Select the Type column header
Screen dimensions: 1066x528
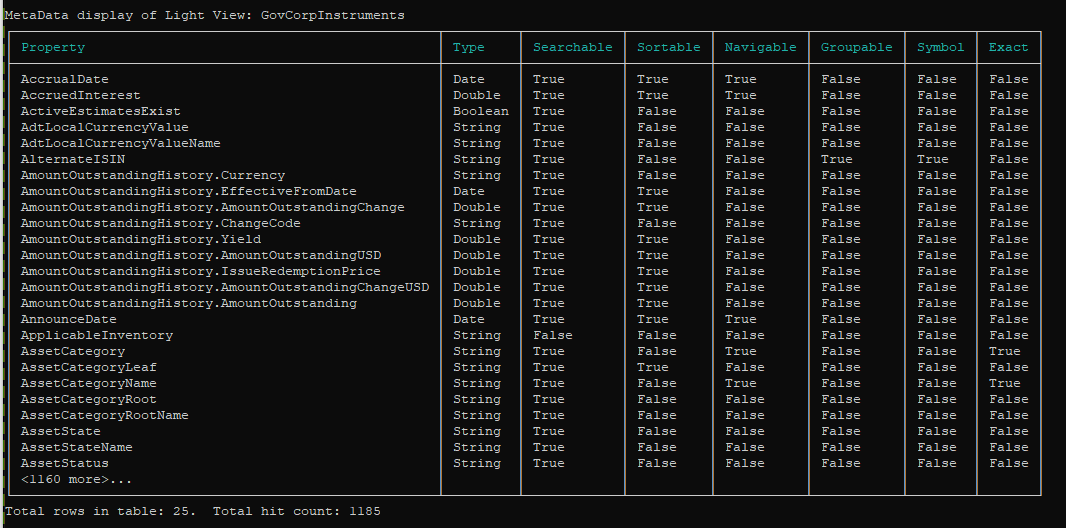[x=468, y=48]
